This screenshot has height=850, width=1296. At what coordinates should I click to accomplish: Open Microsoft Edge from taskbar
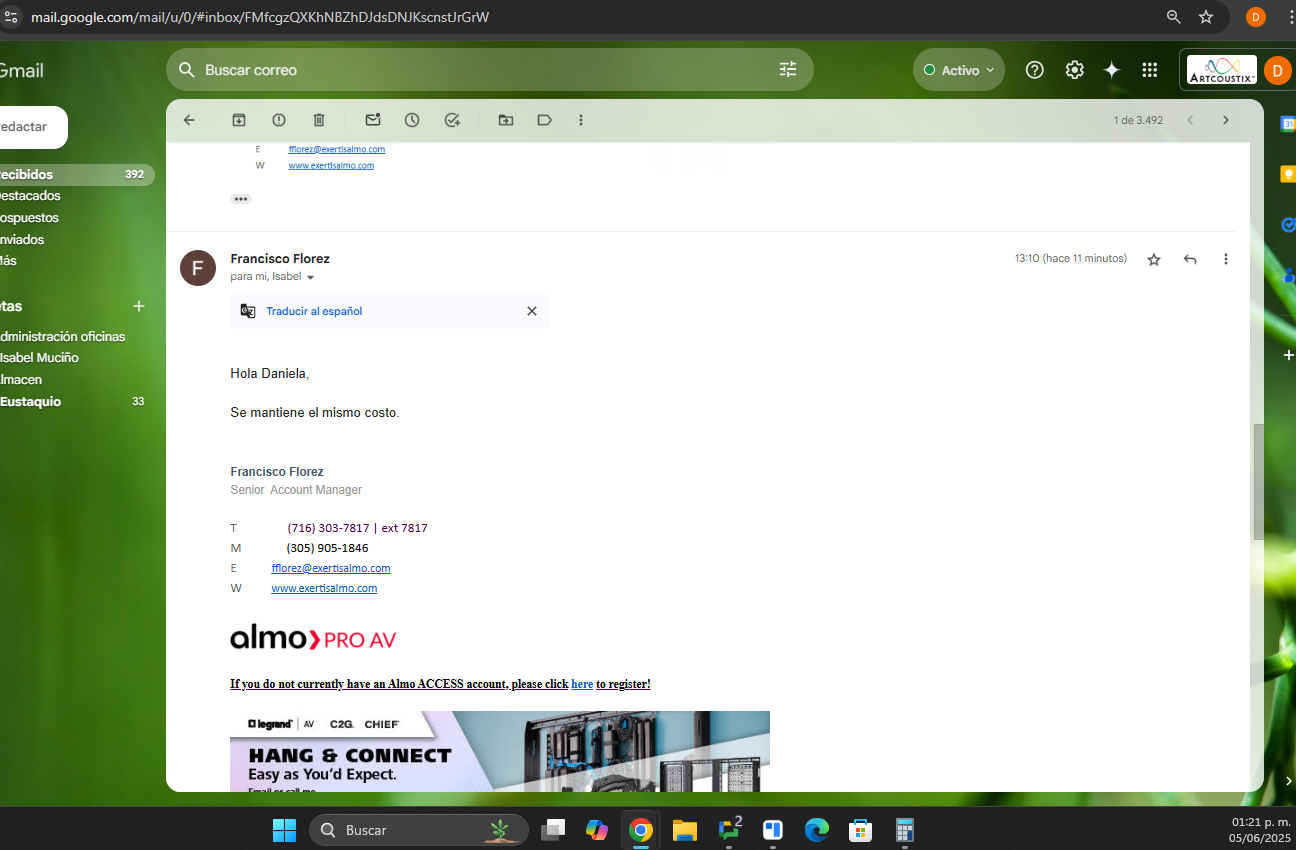coord(817,830)
